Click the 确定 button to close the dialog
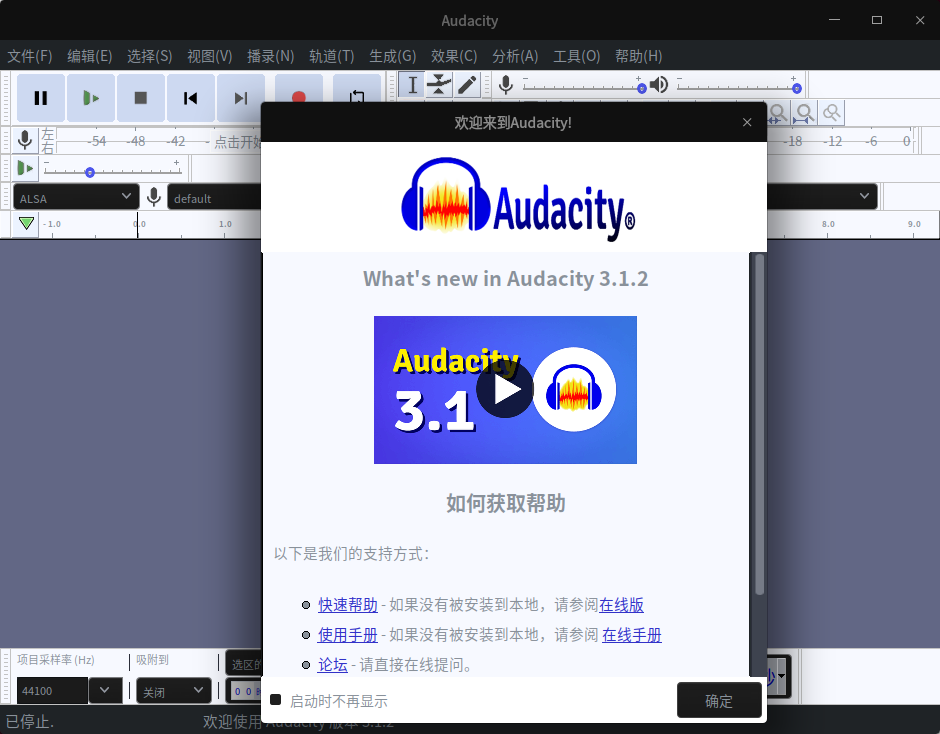940x734 pixels. (x=718, y=700)
